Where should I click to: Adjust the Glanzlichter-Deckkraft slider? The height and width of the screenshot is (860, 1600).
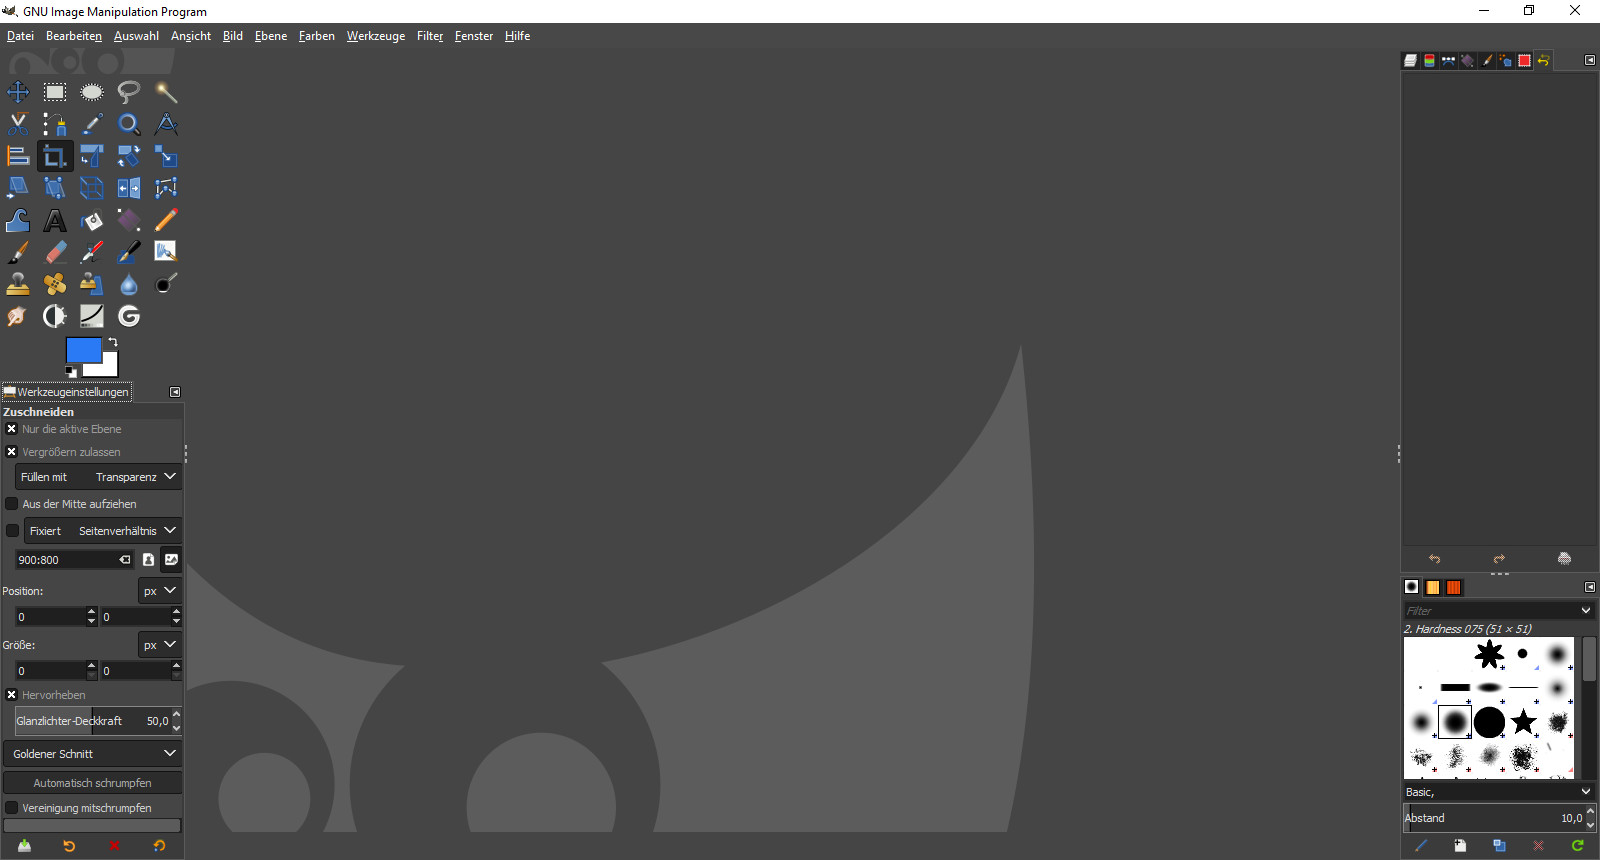(x=94, y=721)
